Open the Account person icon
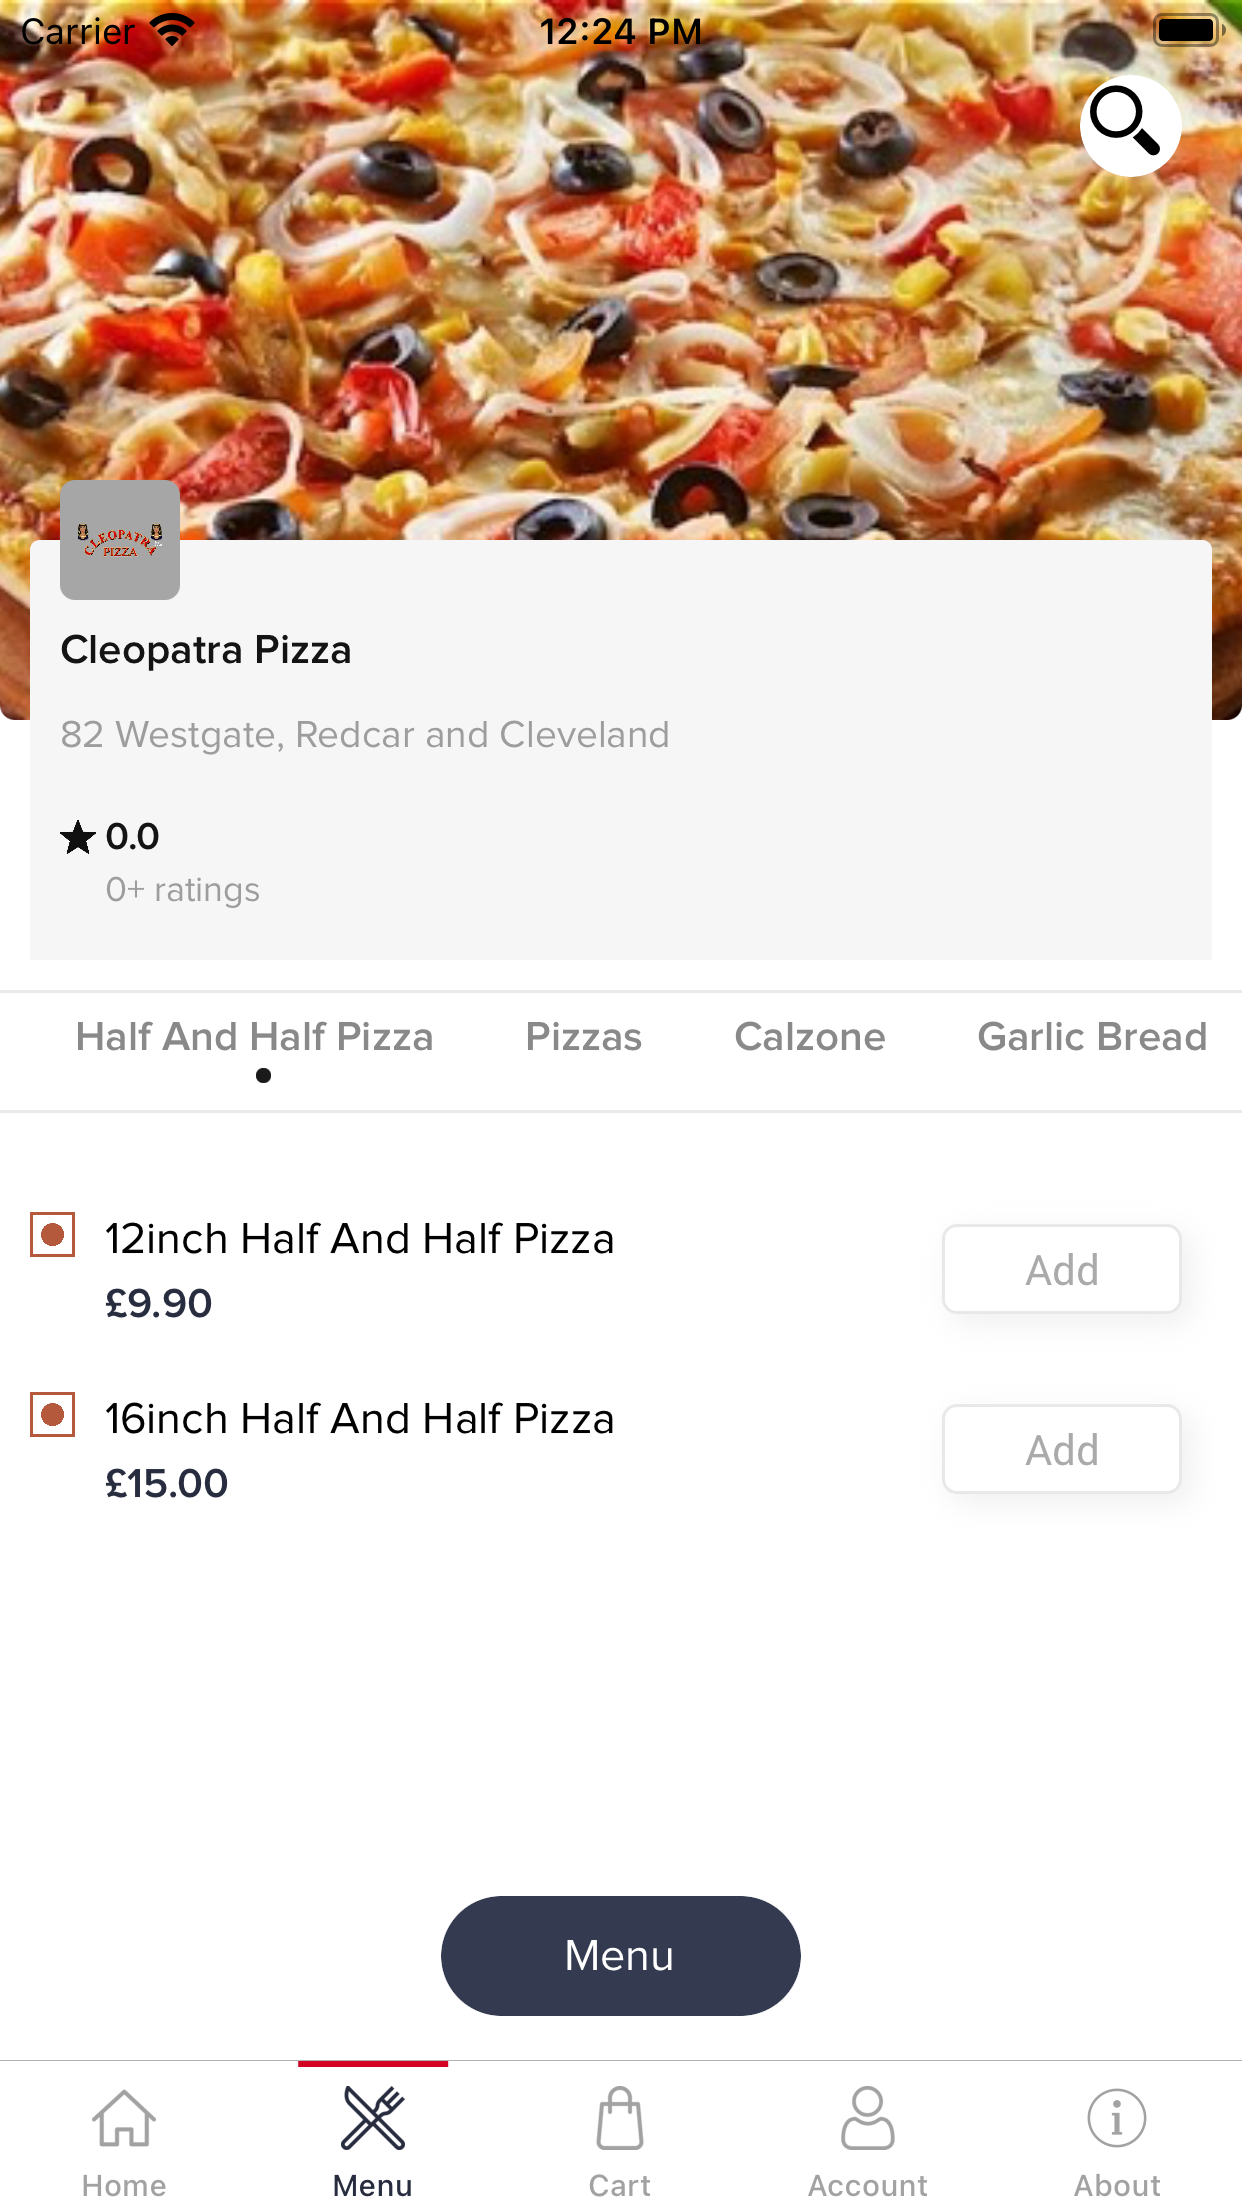Screen dimensions: 1242x2208 [x=868, y=2119]
